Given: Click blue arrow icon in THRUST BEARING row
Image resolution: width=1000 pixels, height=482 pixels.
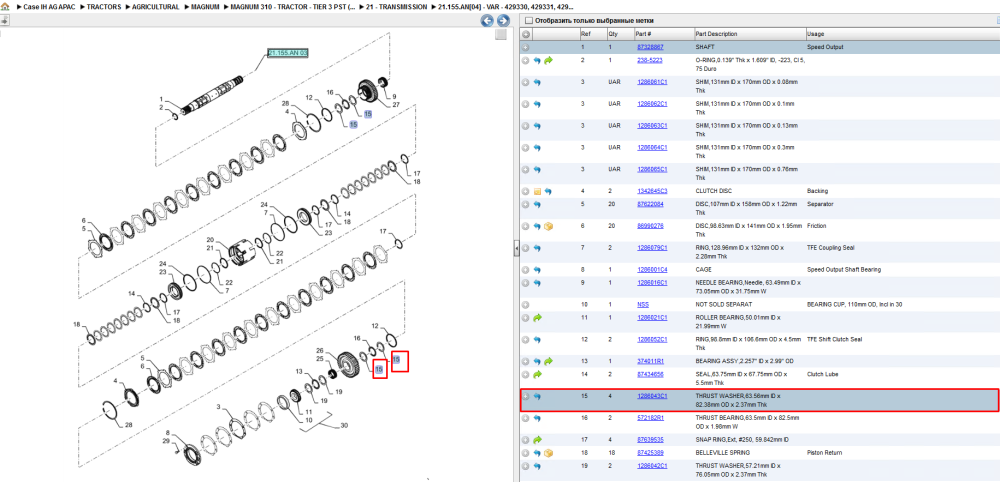Looking at the screenshot, I should (x=537, y=418).
